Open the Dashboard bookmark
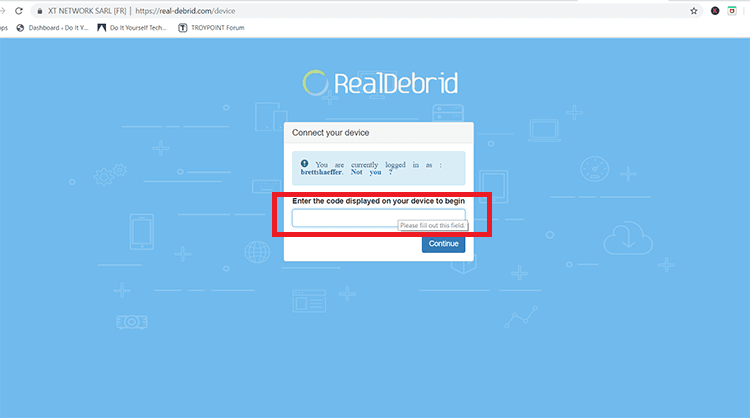This screenshot has height=418, width=750. tap(52, 28)
